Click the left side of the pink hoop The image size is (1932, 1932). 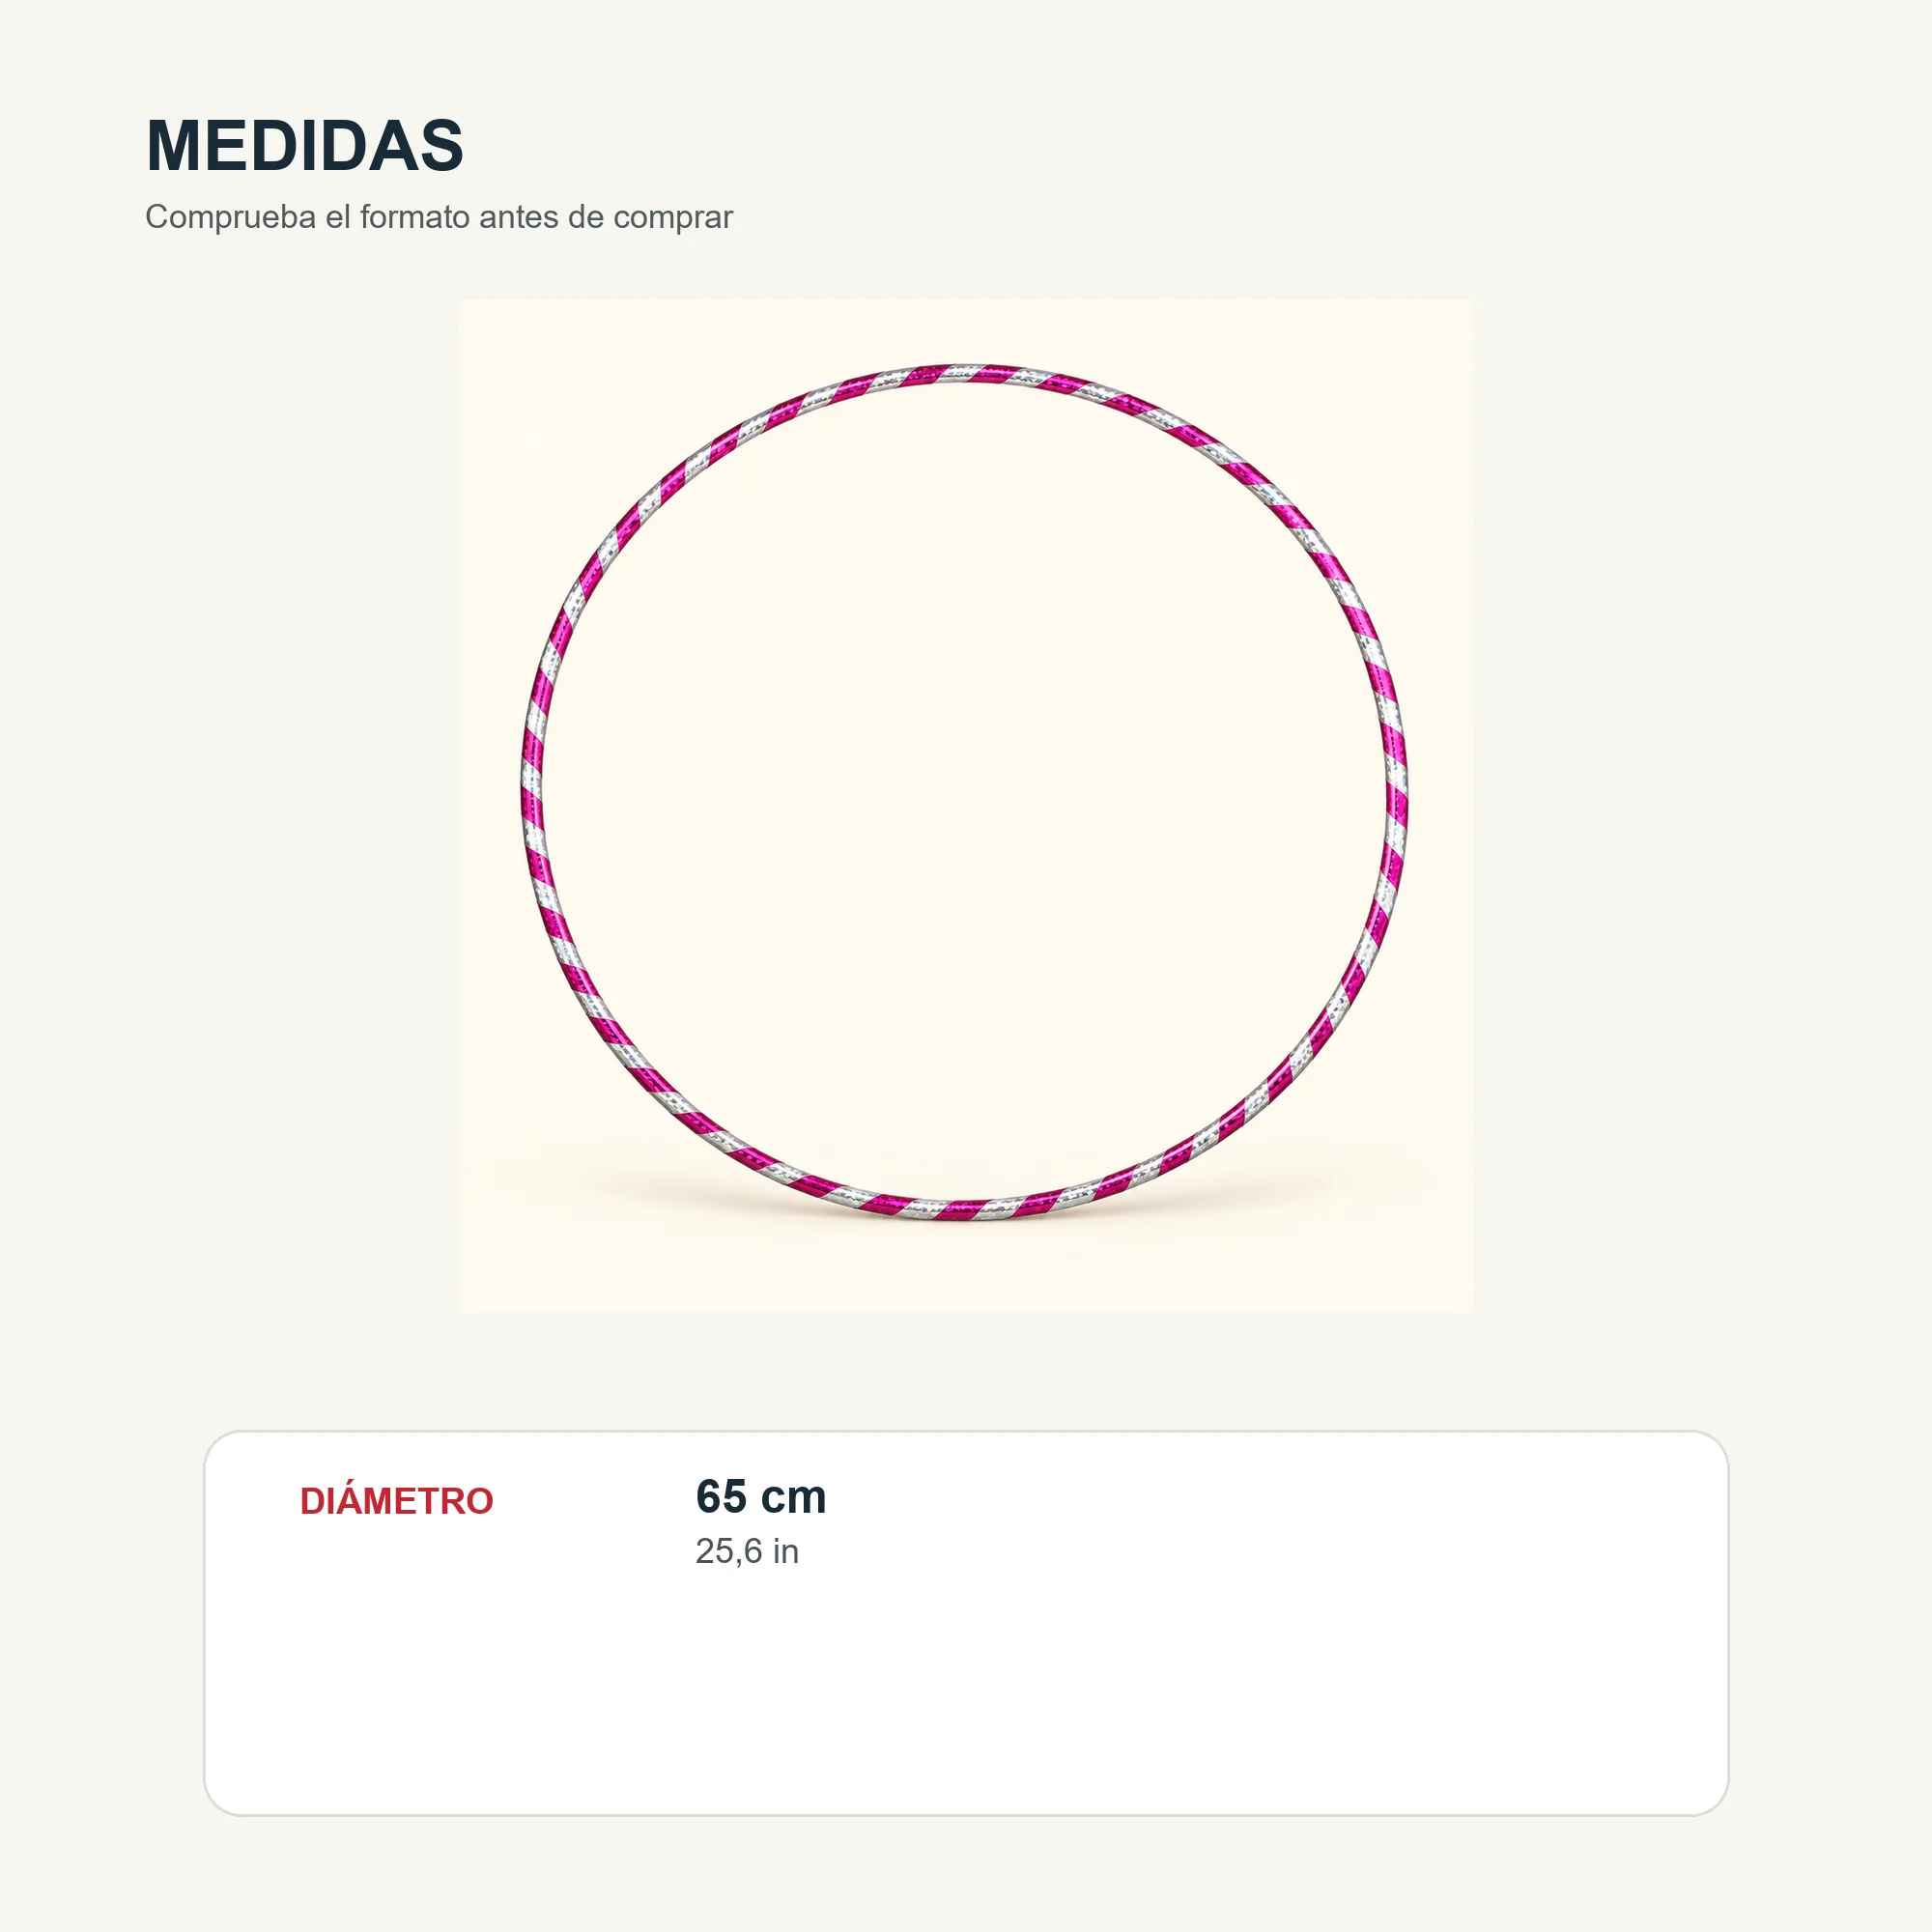533,792
